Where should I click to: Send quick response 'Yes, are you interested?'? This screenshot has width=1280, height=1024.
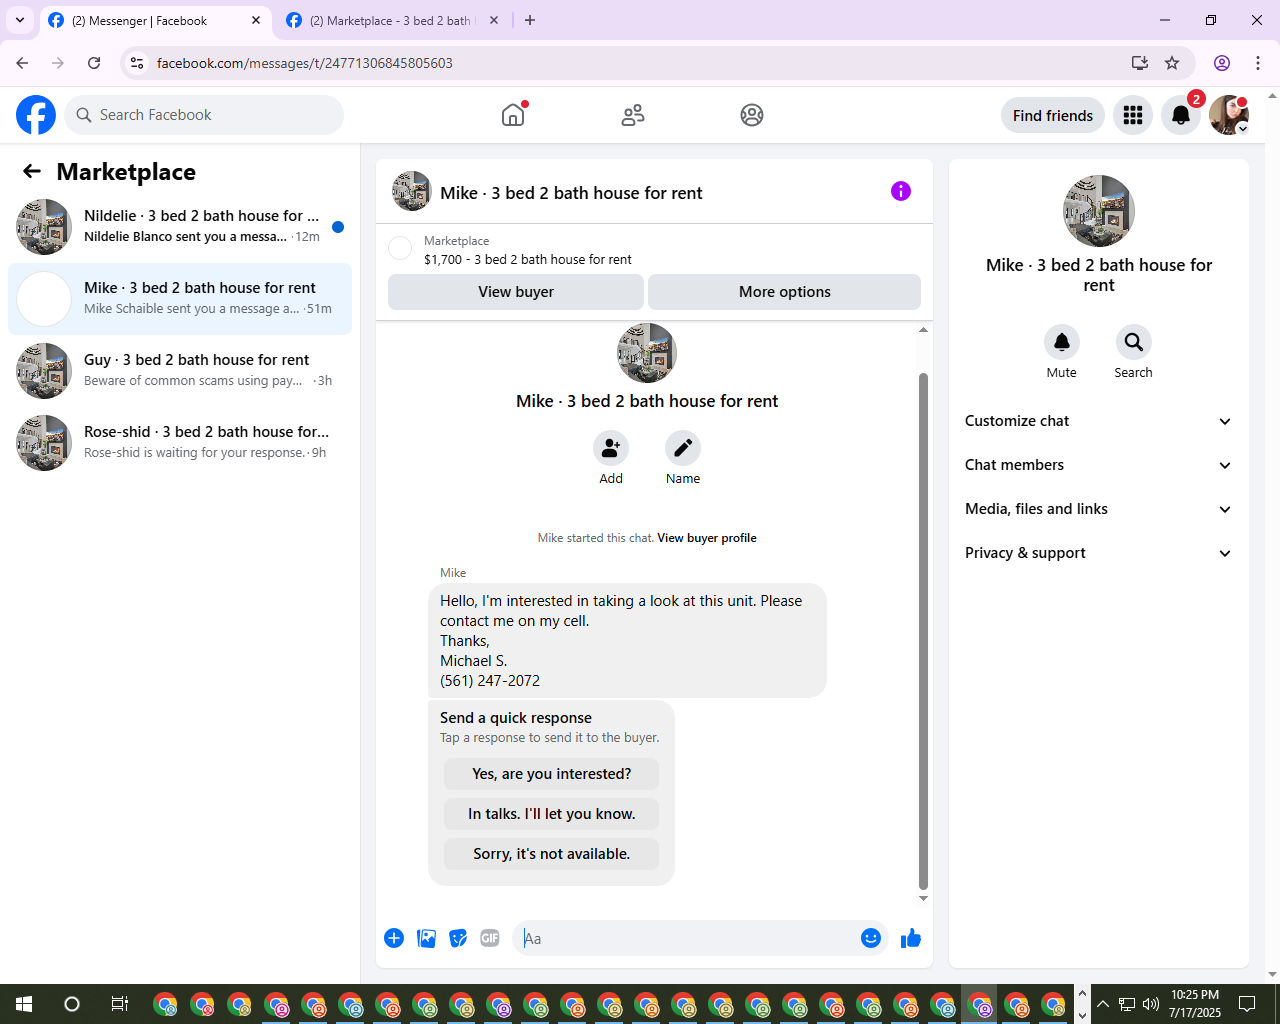click(x=552, y=774)
